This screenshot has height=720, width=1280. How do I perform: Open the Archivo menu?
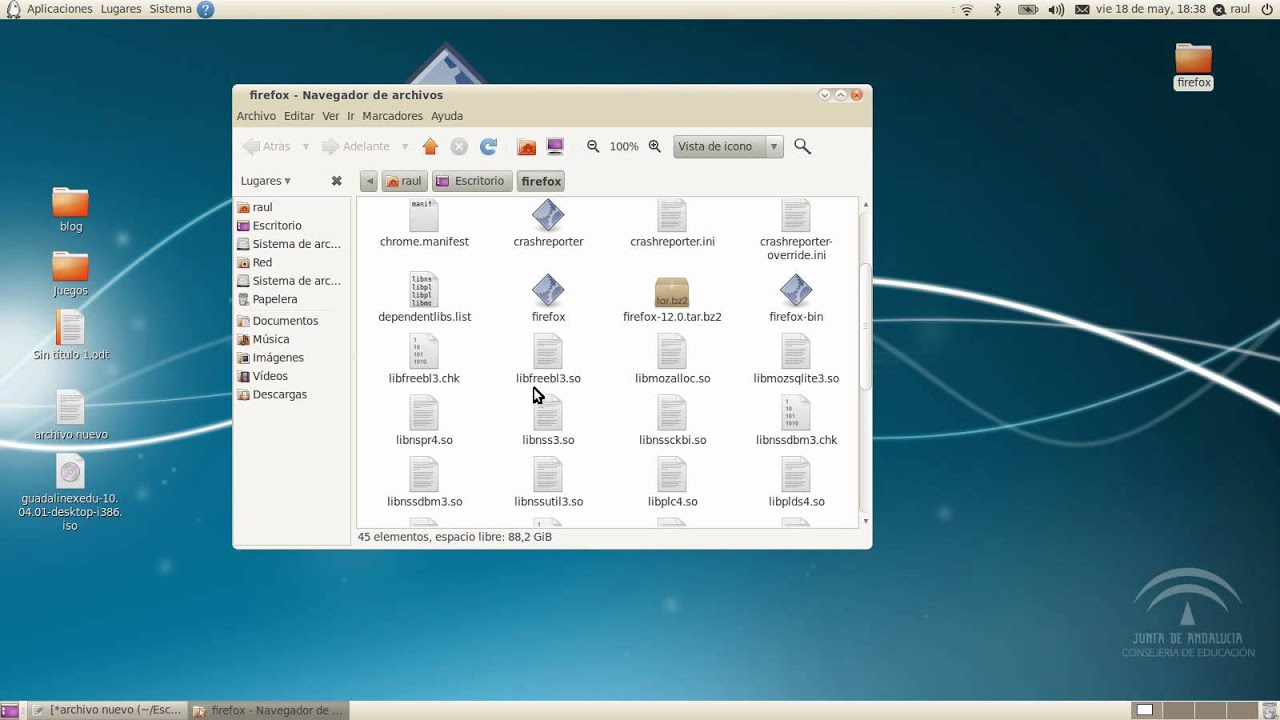pyautogui.click(x=256, y=116)
